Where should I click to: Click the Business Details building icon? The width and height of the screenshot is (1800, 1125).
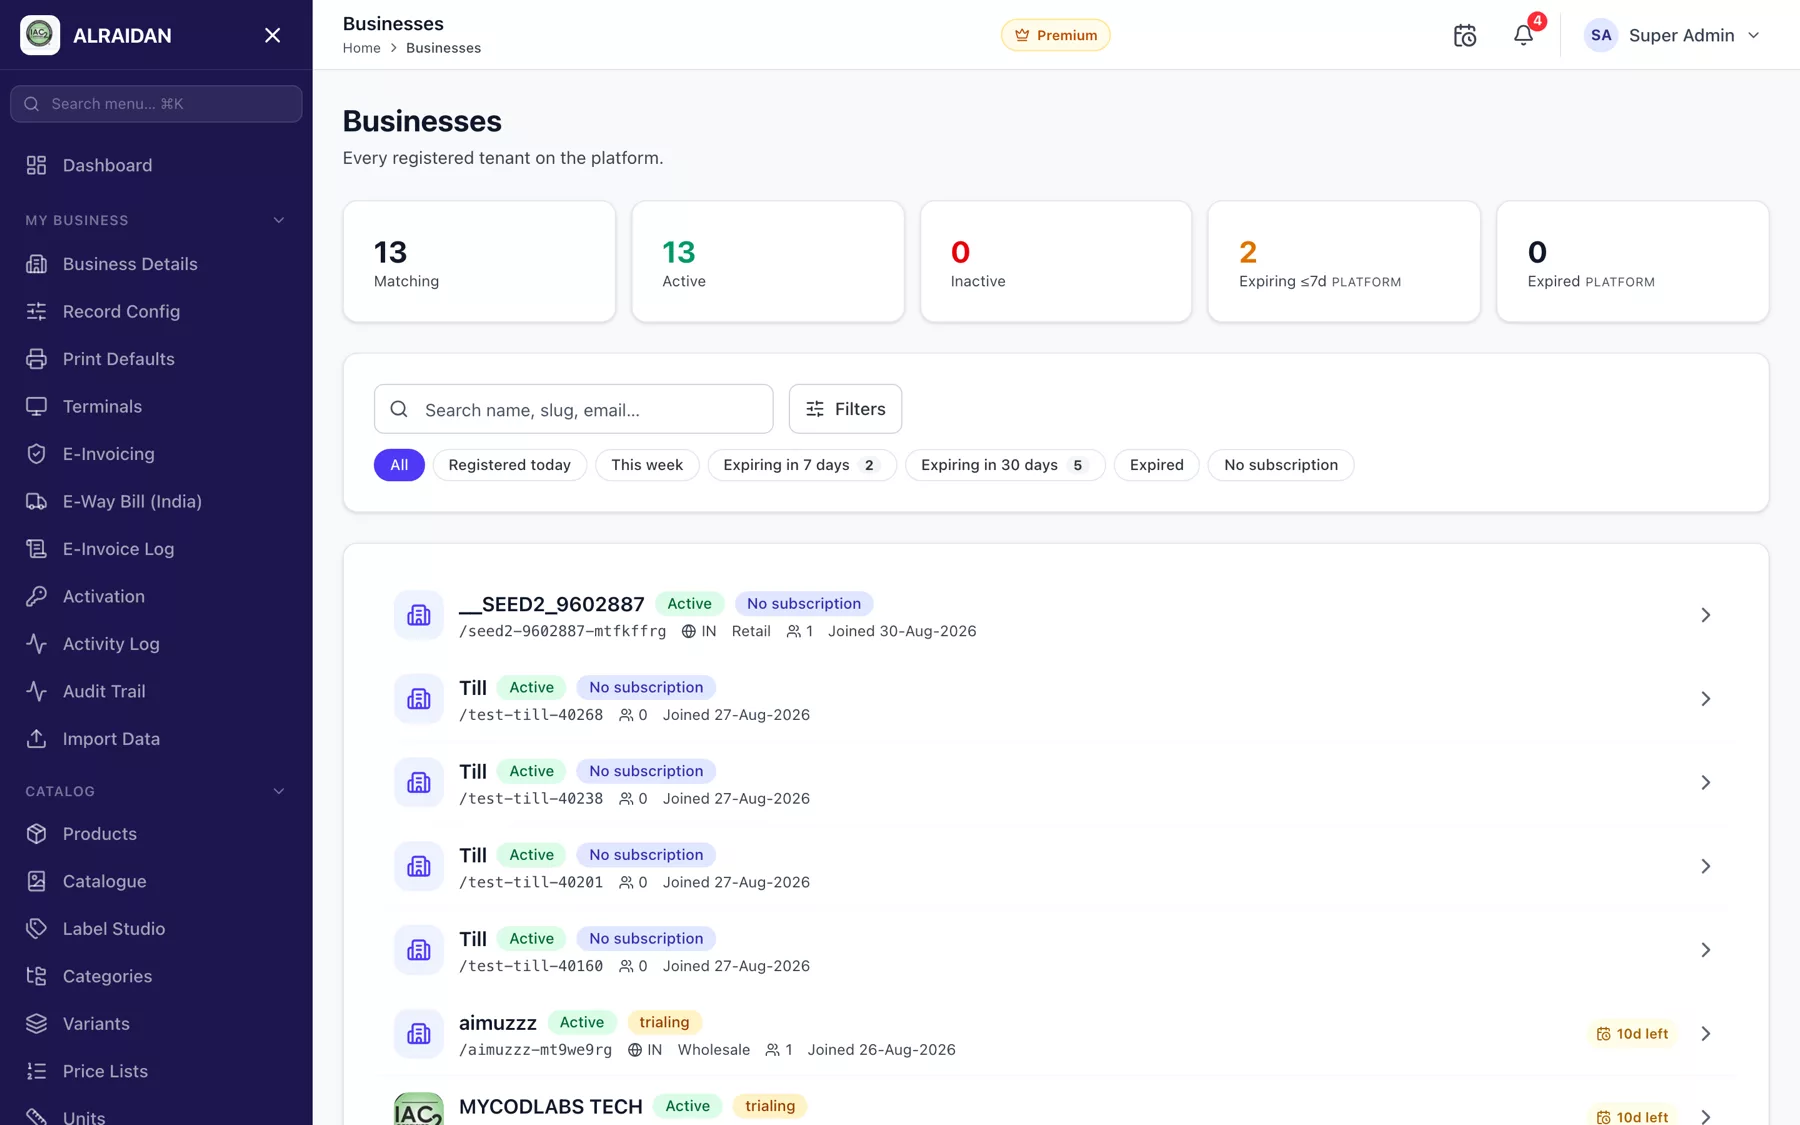click(37, 264)
